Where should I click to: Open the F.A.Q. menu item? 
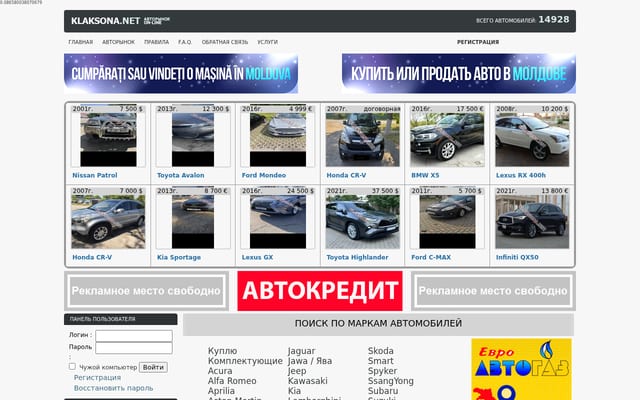(x=185, y=42)
